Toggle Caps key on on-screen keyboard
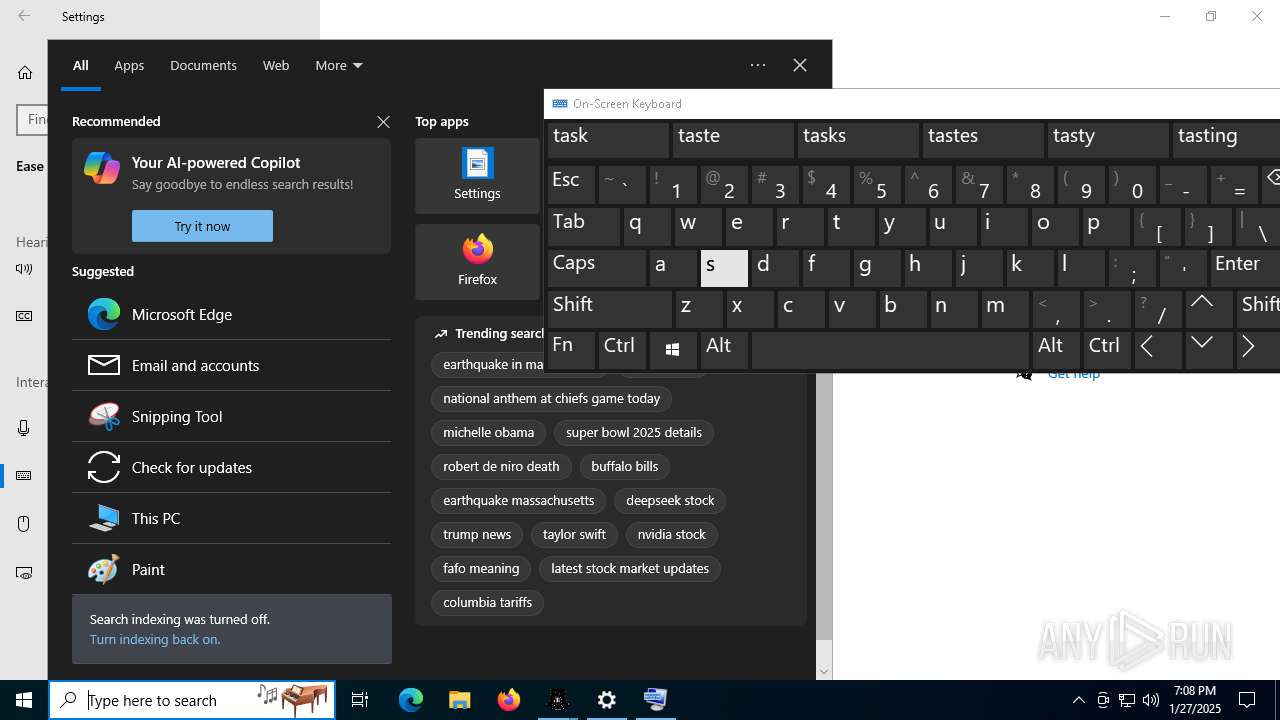The image size is (1280, 720). pyautogui.click(x=597, y=268)
